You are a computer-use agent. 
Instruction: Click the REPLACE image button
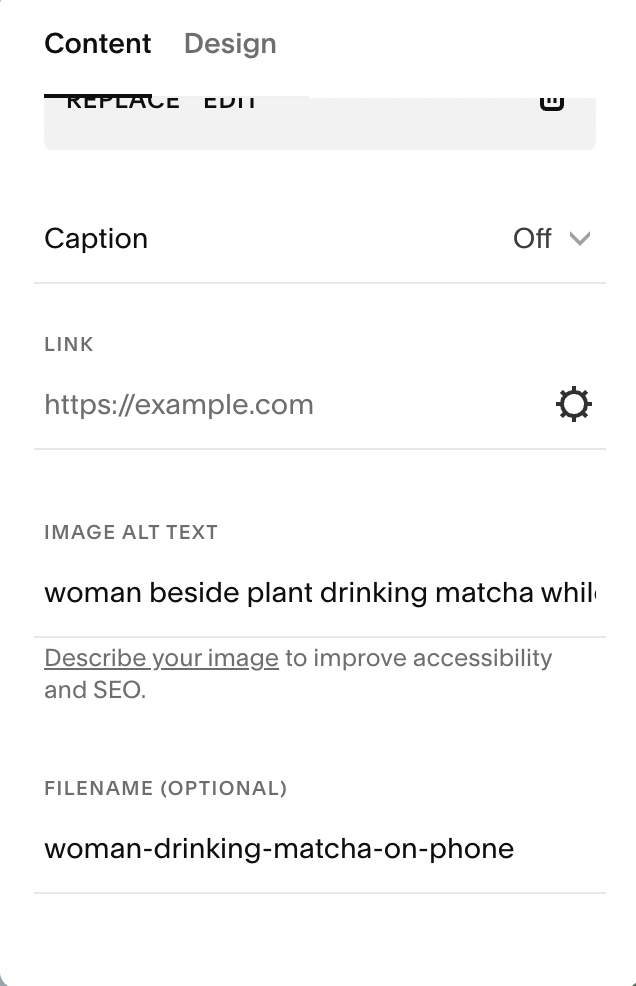point(123,104)
